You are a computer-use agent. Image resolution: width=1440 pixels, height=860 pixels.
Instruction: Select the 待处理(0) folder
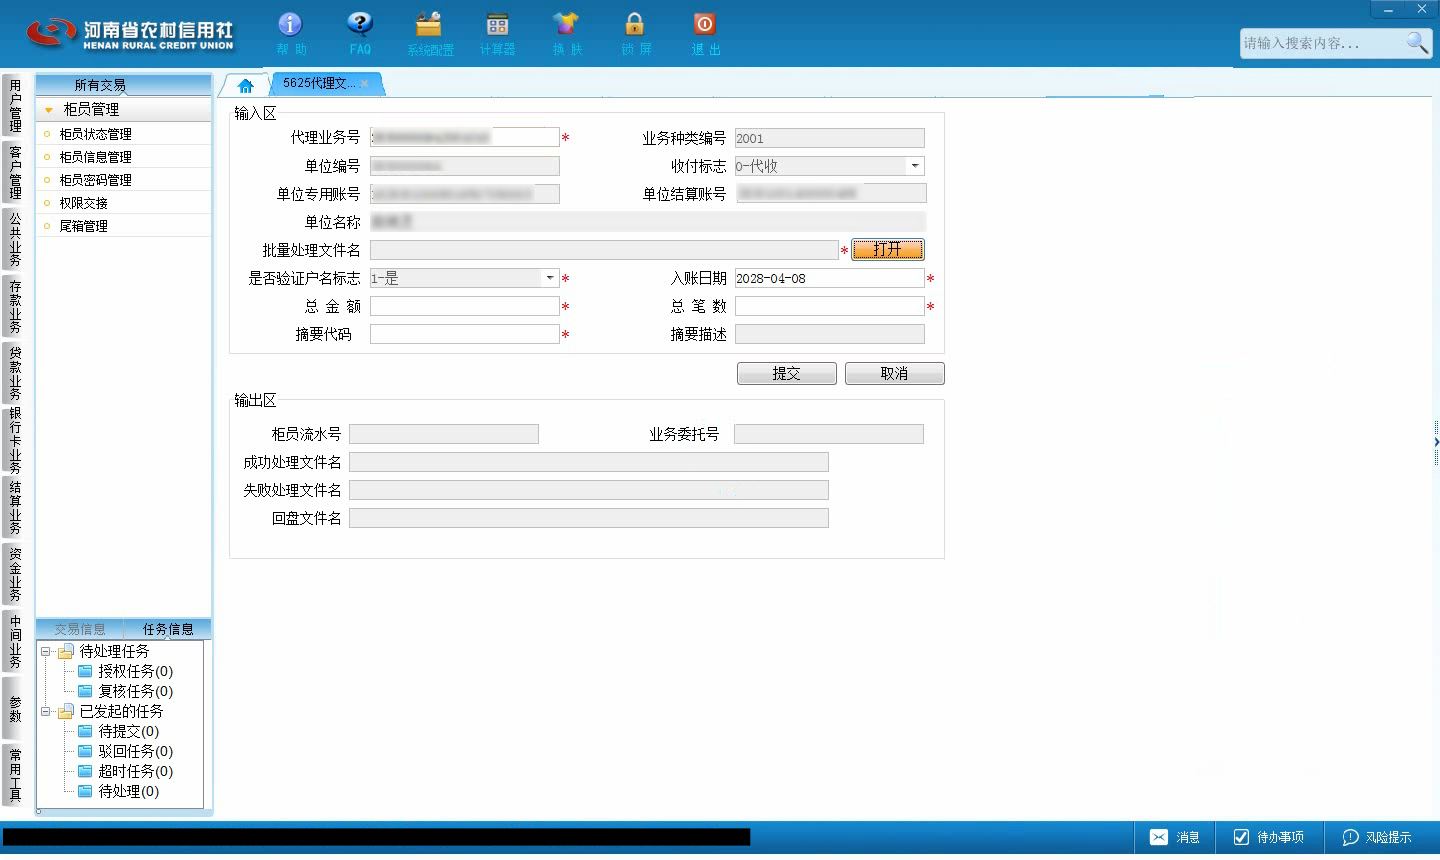point(118,791)
